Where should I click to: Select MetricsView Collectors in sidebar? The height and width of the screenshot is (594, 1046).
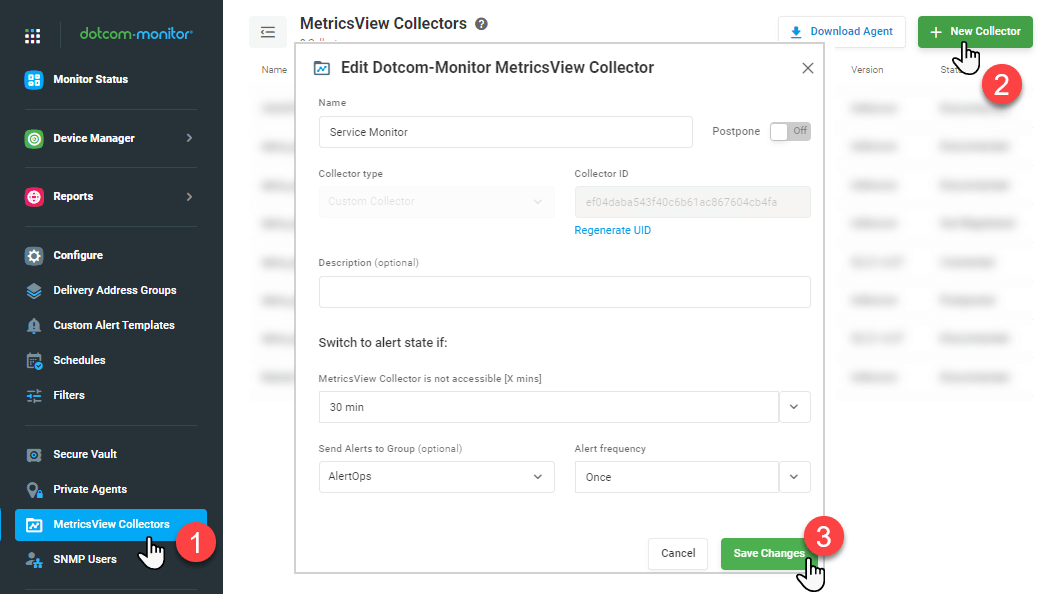pyautogui.click(x=111, y=525)
